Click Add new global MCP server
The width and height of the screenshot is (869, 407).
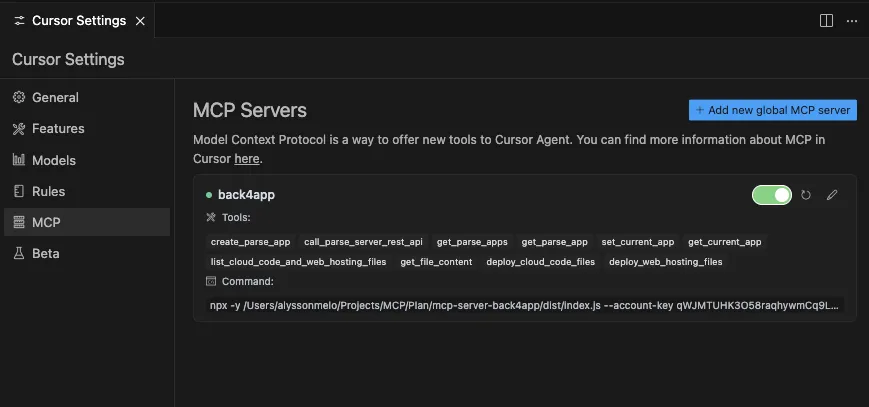click(773, 110)
